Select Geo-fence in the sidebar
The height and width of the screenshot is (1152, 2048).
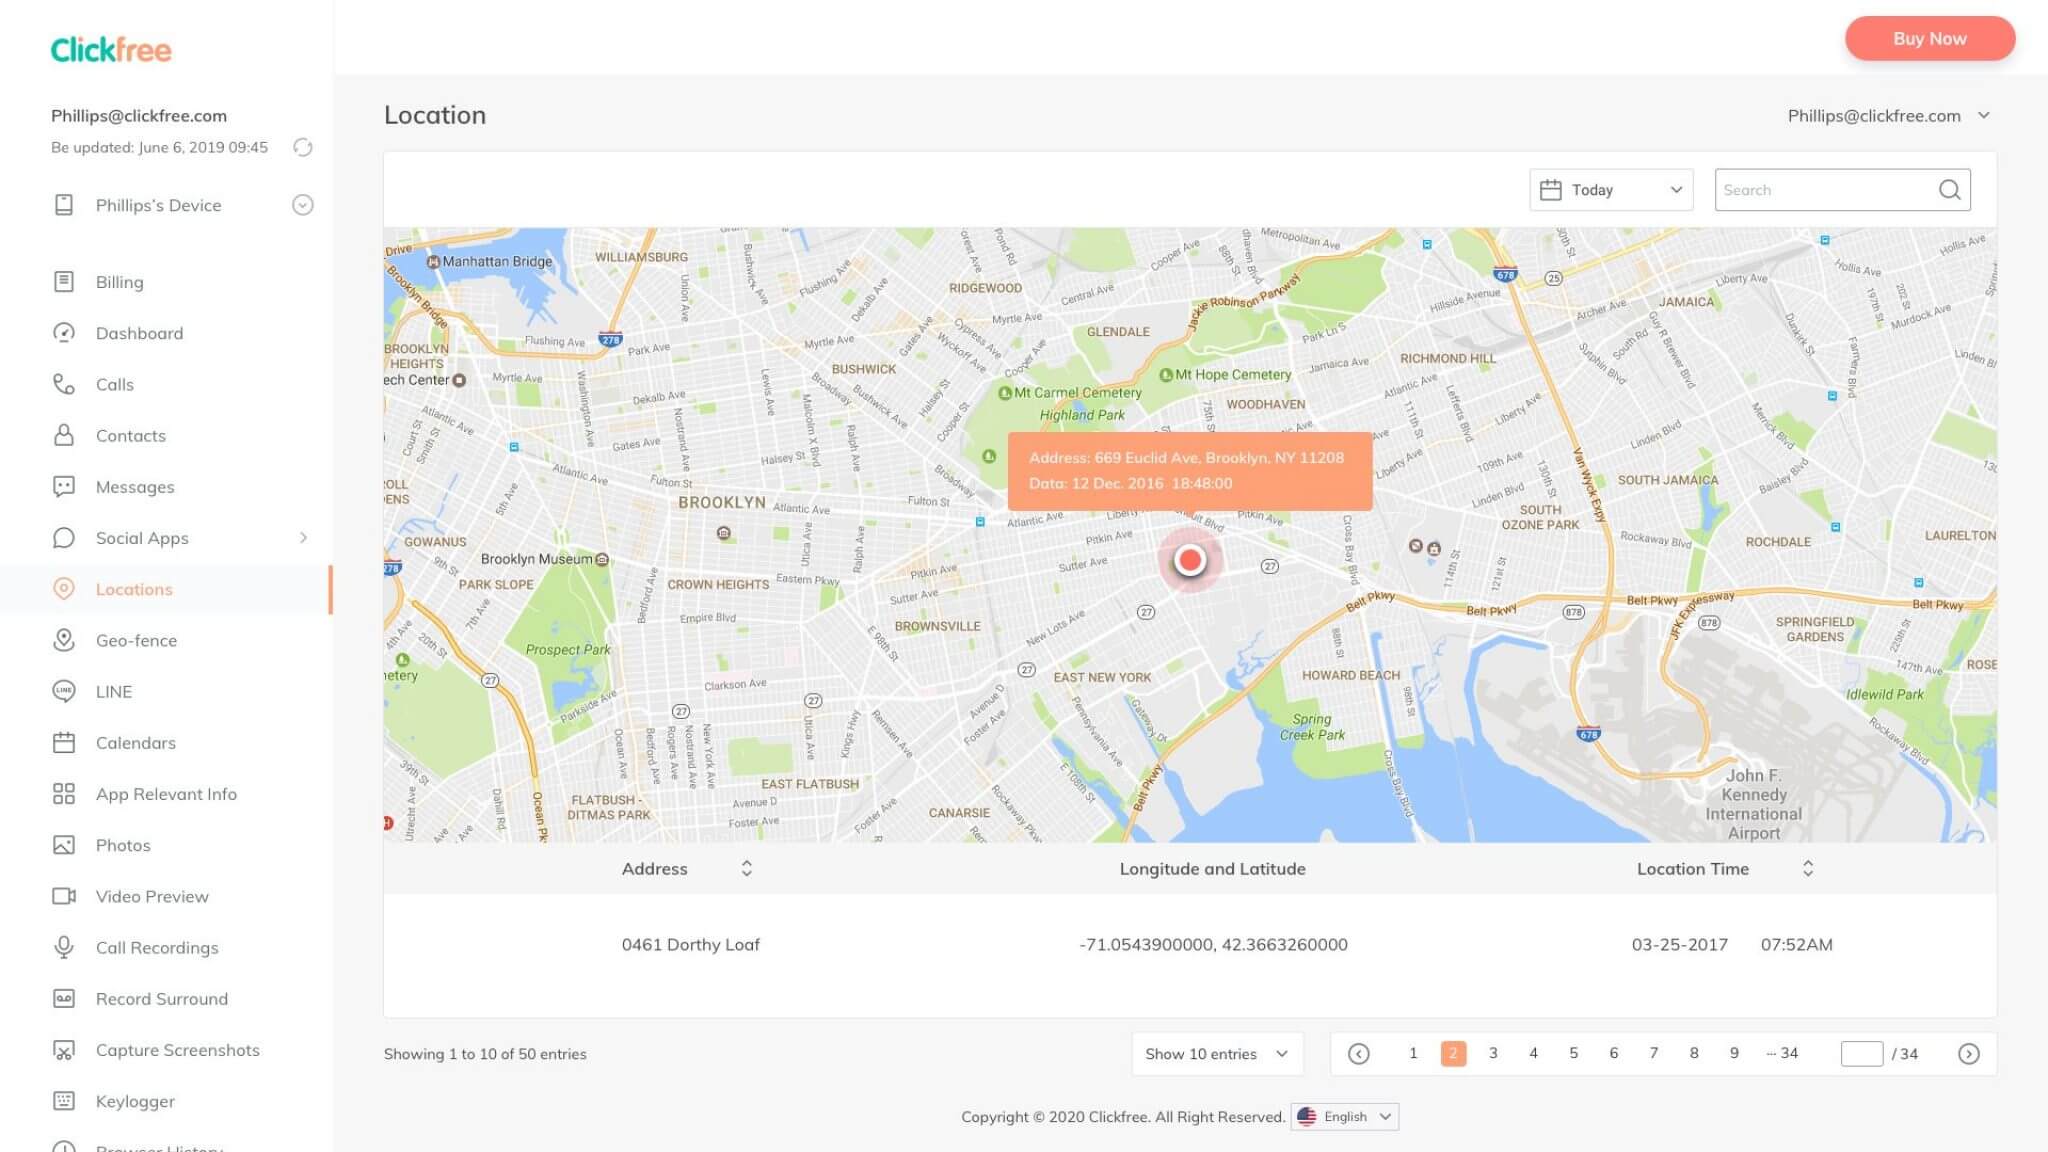click(x=136, y=640)
